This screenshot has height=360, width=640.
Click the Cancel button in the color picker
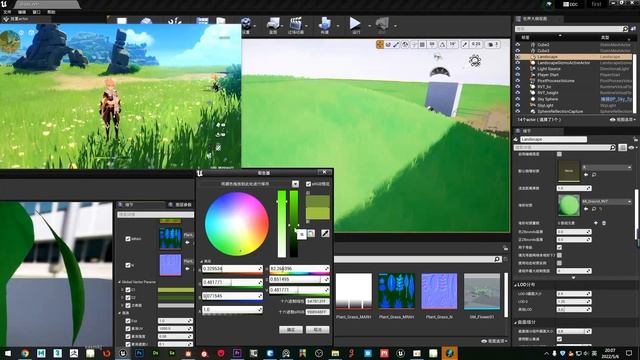[x=317, y=329]
